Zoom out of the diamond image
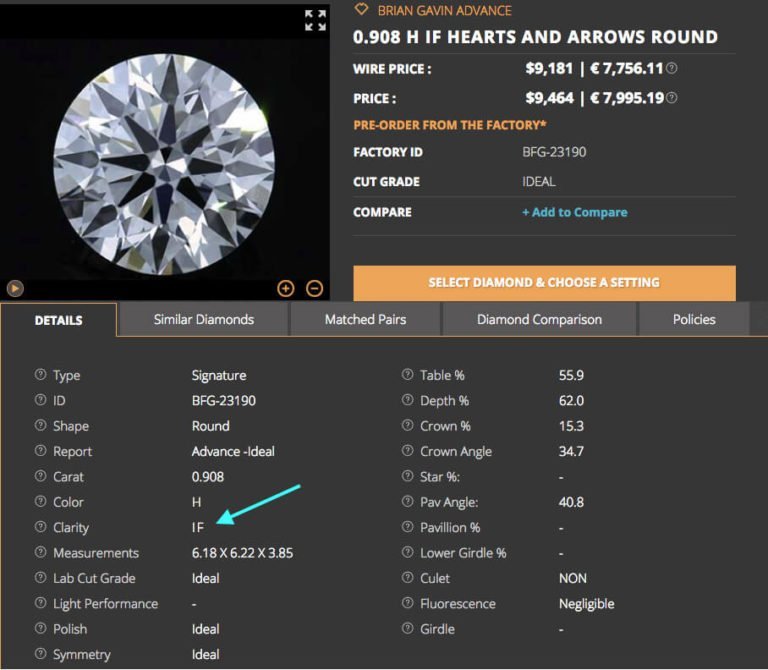This screenshot has height=670, width=768. [x=314, y=288]
